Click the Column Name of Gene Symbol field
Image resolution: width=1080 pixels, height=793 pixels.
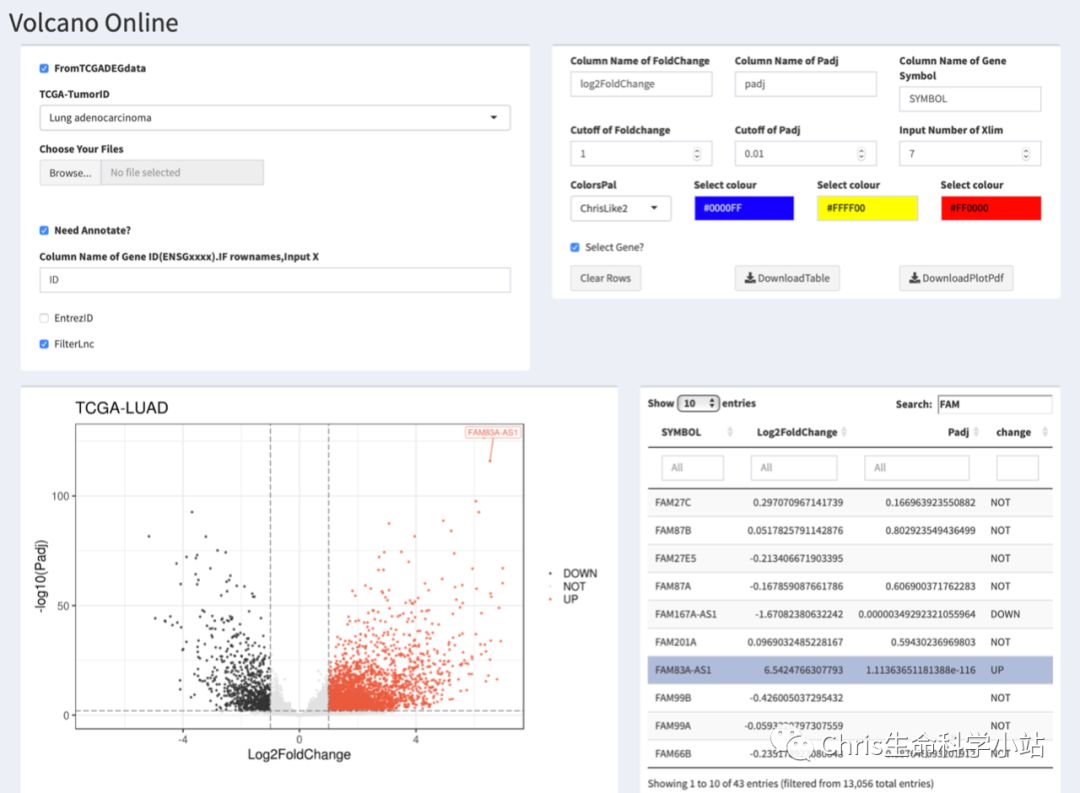pyautogui.click(x=970, y=99)
